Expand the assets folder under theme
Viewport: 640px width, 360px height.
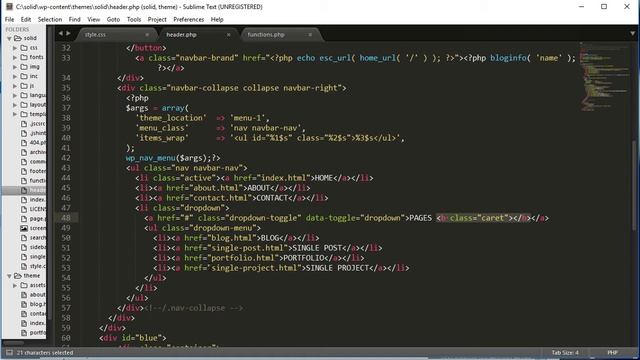click(x=15, y=285)
